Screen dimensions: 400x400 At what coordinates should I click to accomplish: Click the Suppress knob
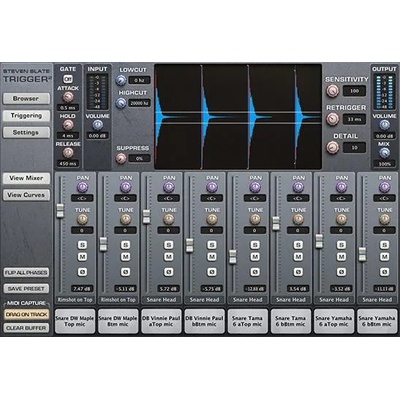pos(121,158)
